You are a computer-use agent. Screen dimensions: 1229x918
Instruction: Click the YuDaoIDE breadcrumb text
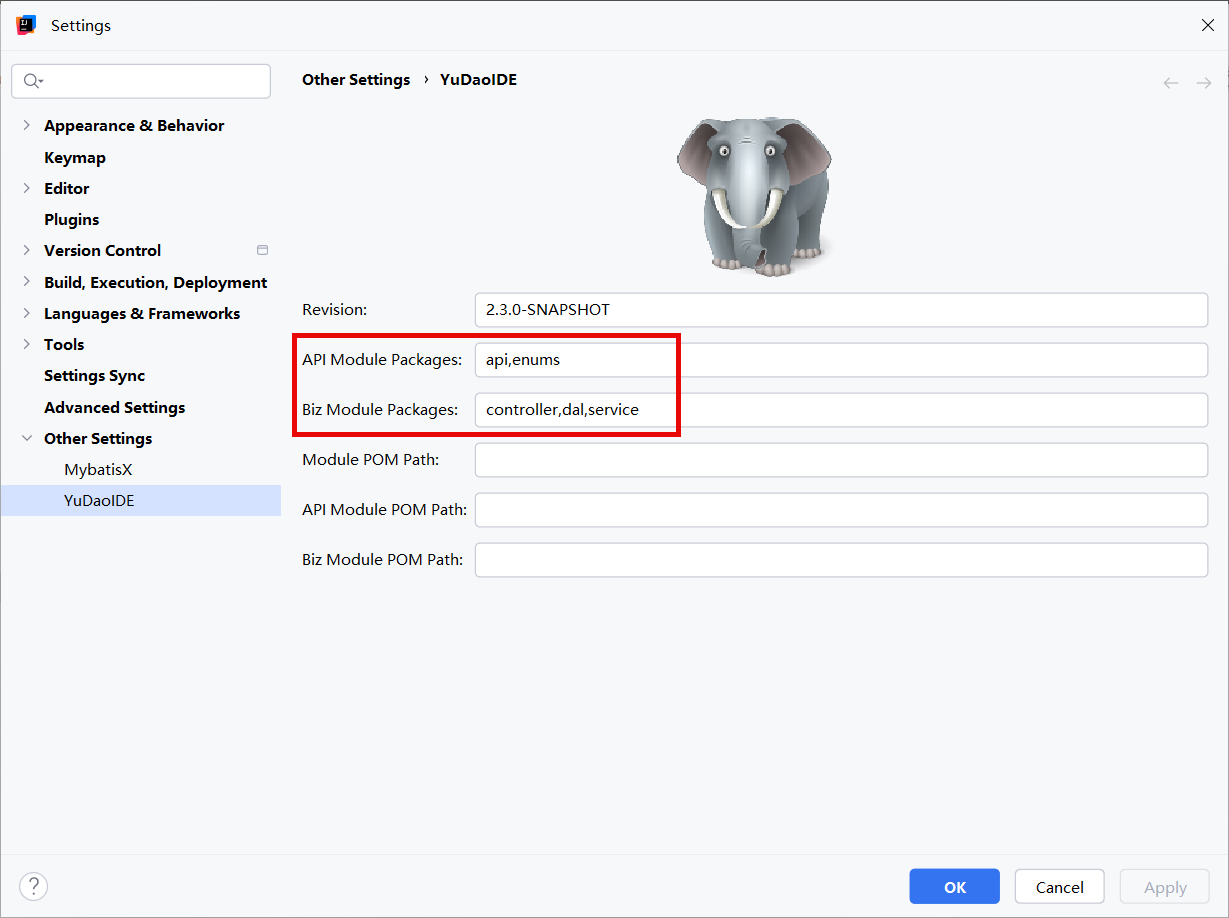pos(479,80)
